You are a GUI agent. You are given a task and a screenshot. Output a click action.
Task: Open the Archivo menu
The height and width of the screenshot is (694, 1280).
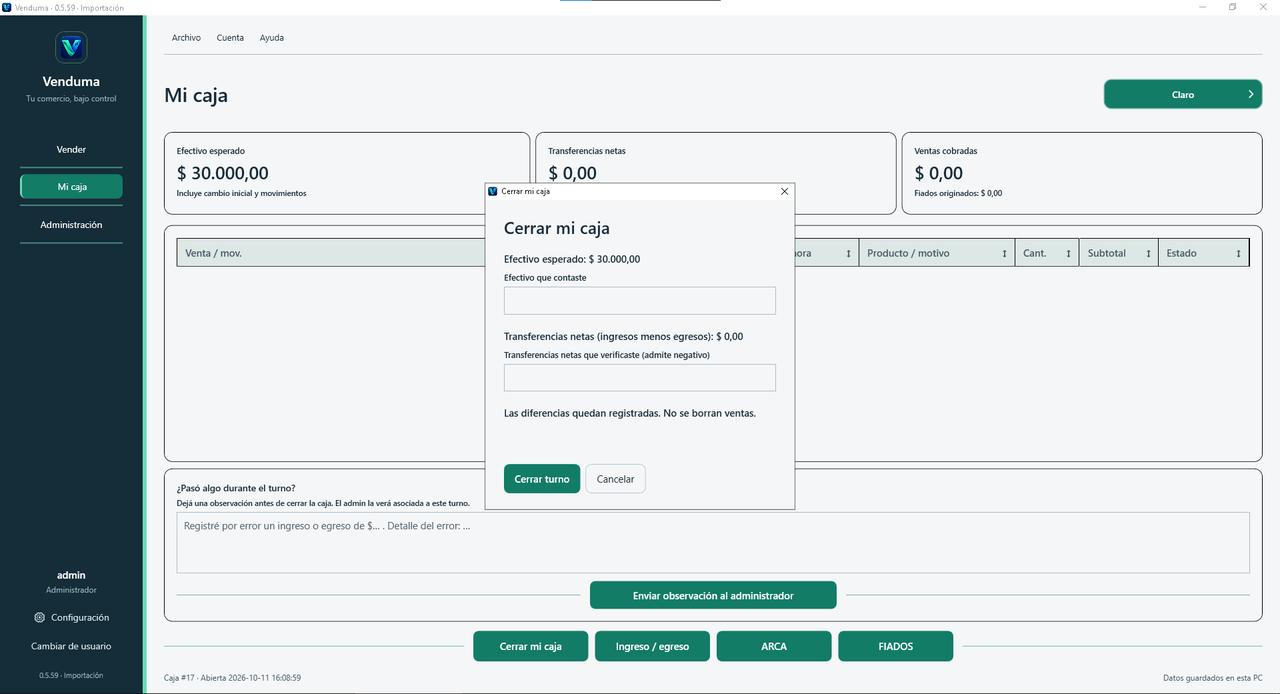click(x=186, y=38)
